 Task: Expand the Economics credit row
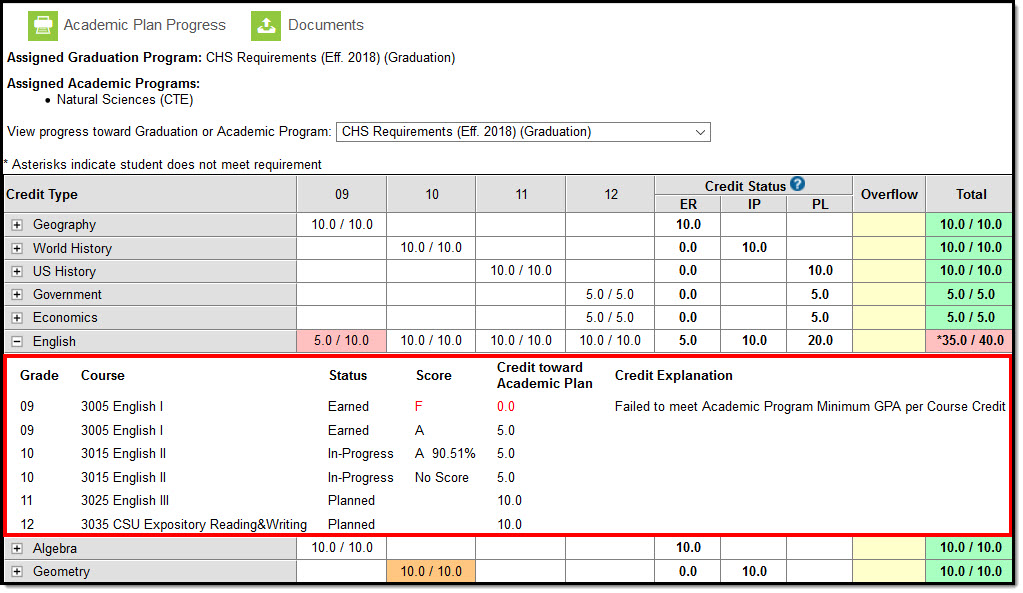pyautogui.click(x=17, y=317)
